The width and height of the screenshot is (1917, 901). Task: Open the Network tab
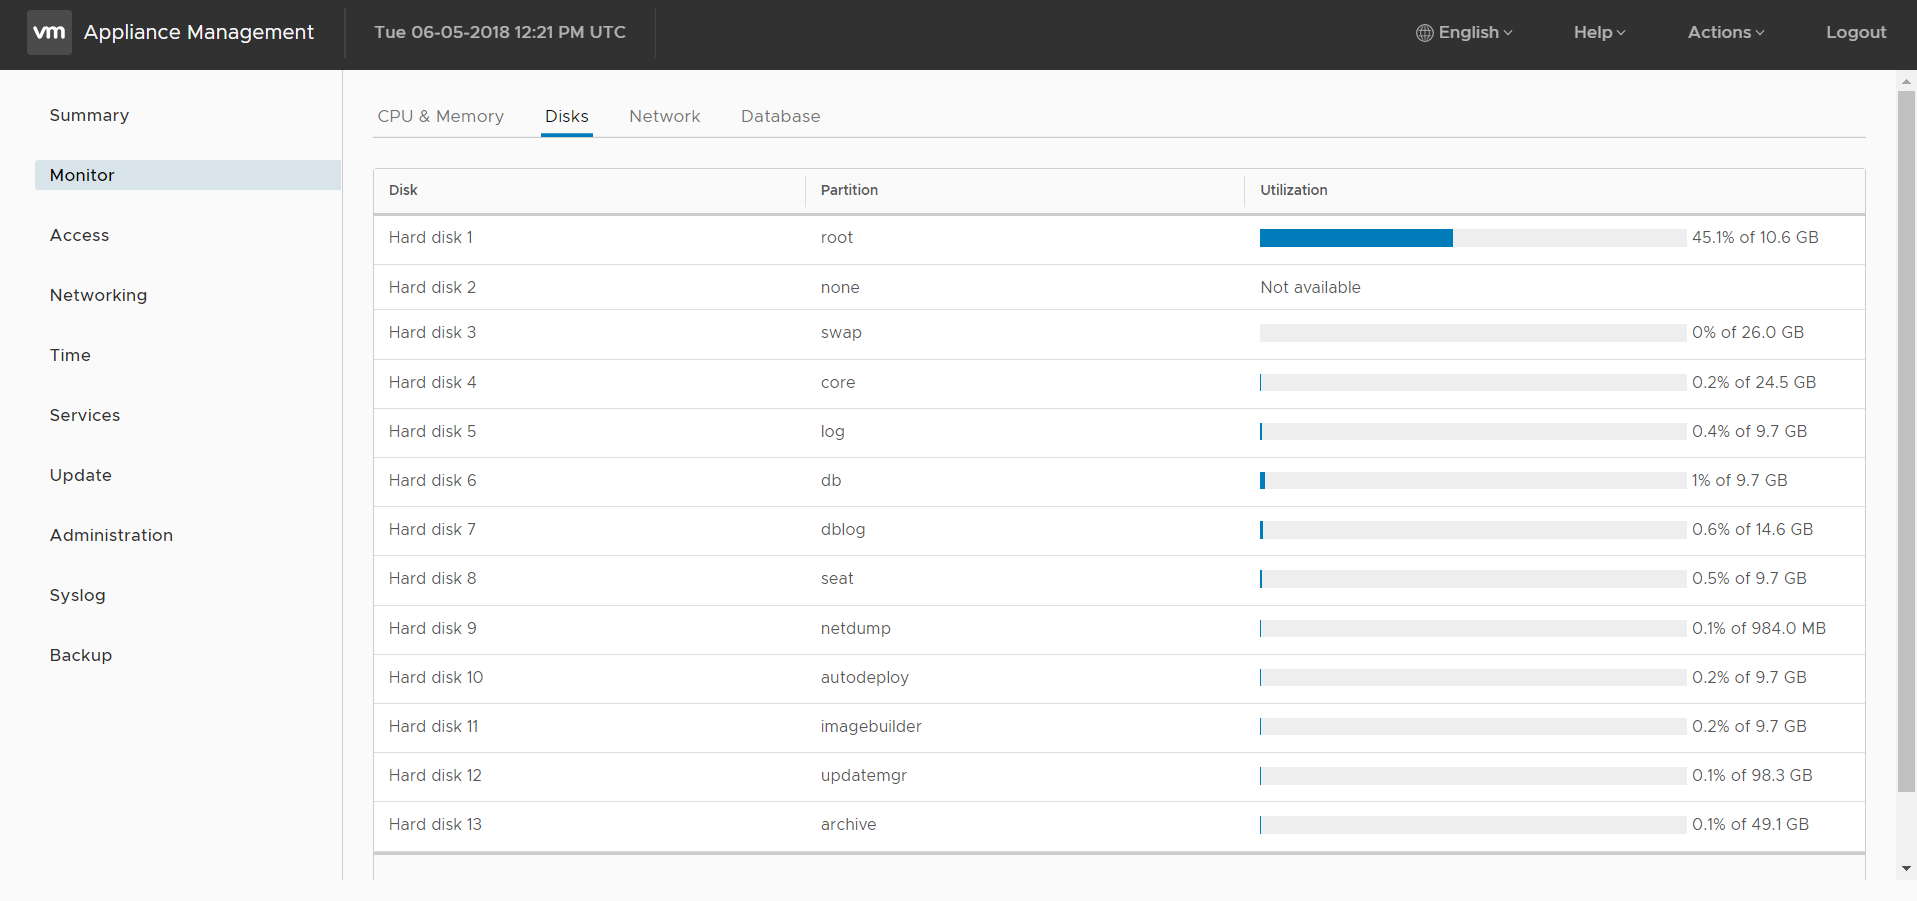coord(664,116)
